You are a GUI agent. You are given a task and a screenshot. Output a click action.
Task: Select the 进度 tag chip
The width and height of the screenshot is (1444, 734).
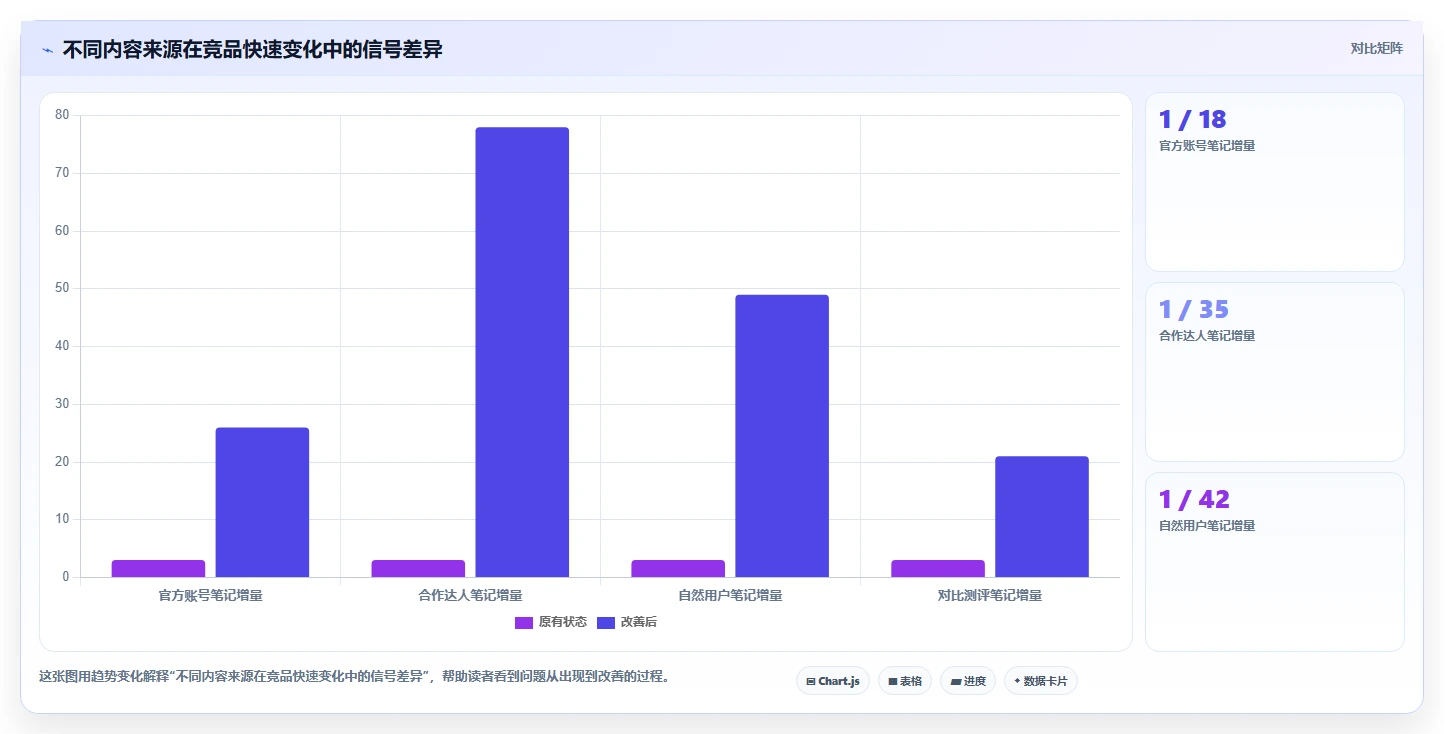coord(968,681)
